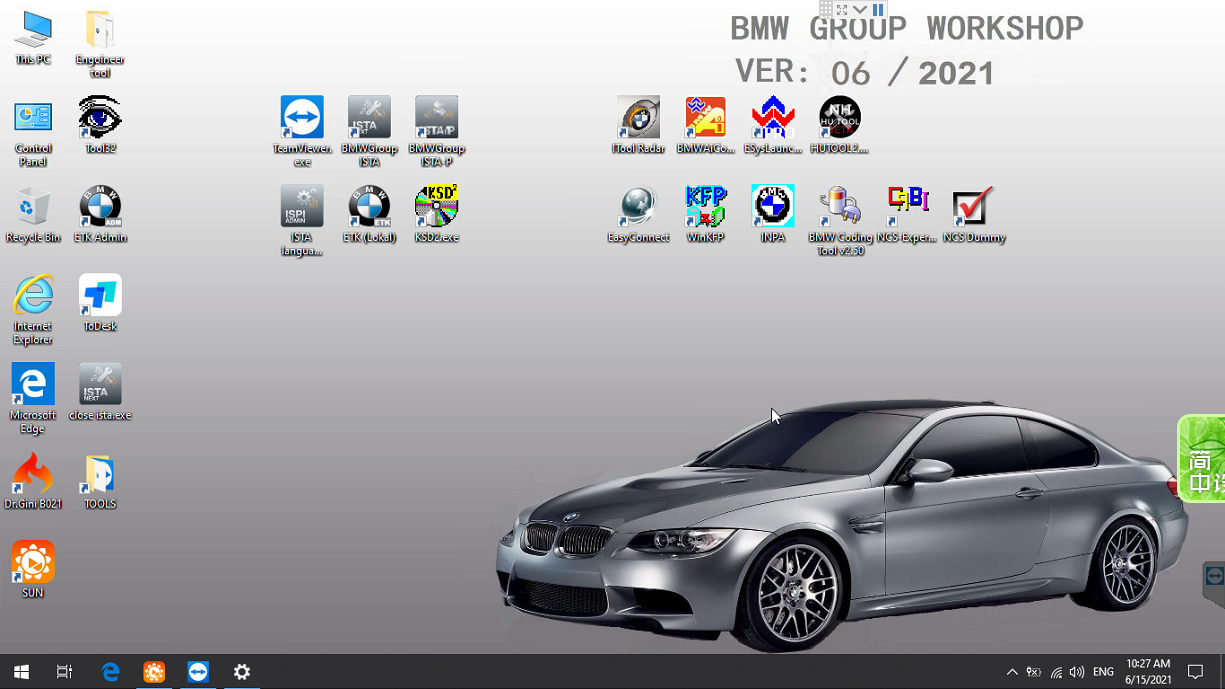The image size is (1225, 689).
Task: Pause the session via blue pause button
Action: coord(878,9)
